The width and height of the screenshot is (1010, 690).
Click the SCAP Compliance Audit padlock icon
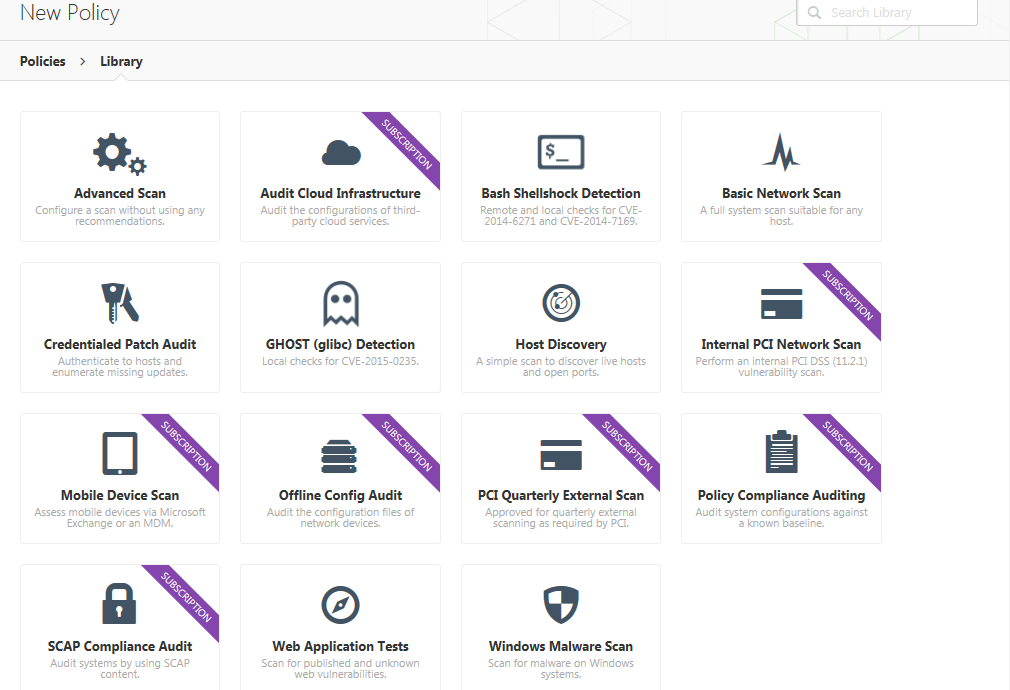[x=120, y=604]
